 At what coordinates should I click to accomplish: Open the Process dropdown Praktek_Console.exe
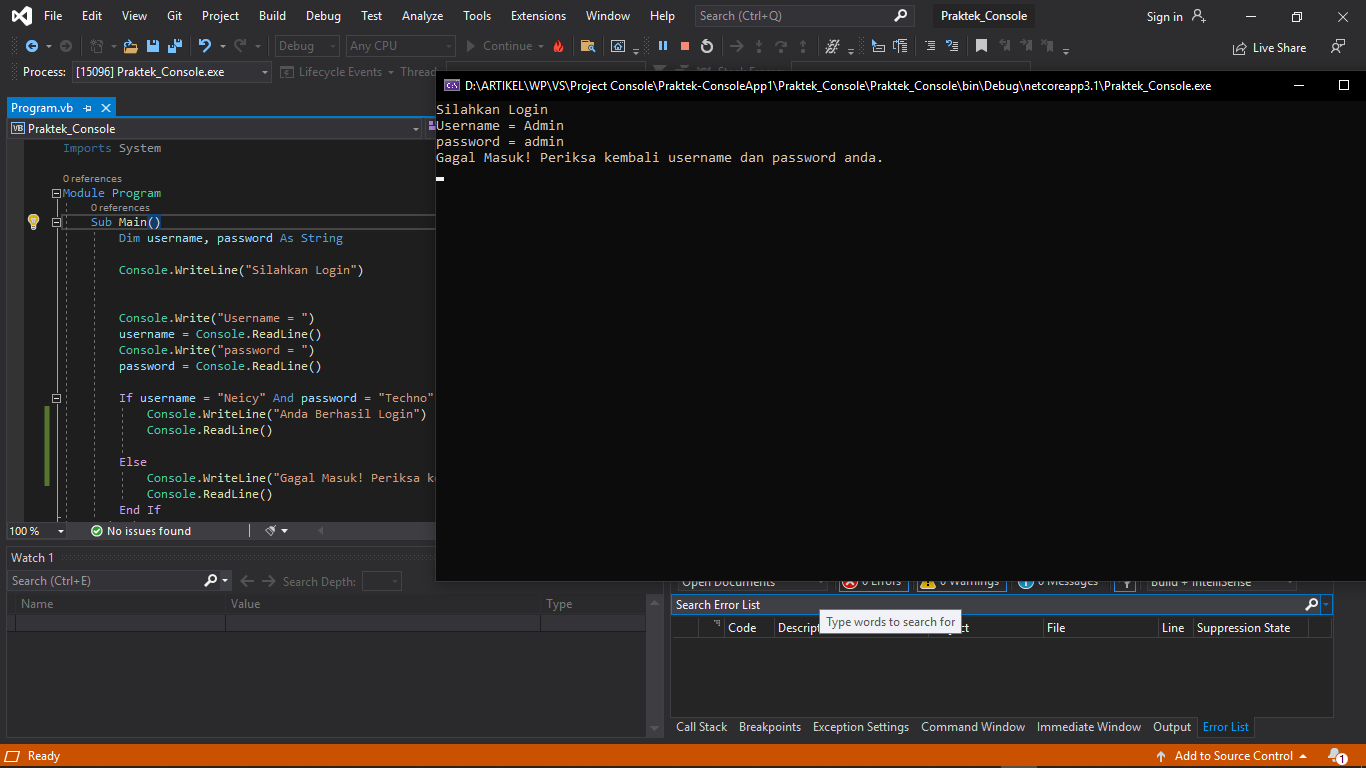(x=171, y=72)
